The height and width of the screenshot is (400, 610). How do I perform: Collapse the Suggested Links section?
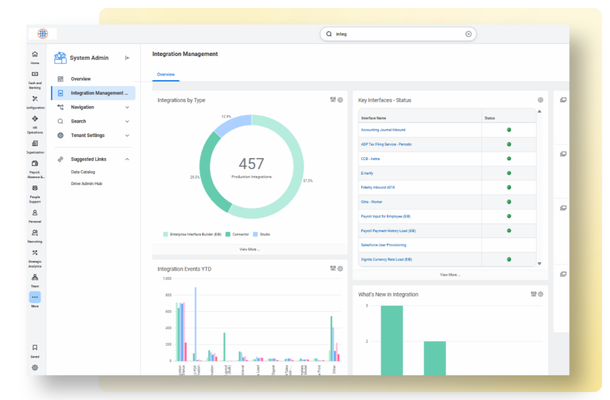[x=127, y=159]
